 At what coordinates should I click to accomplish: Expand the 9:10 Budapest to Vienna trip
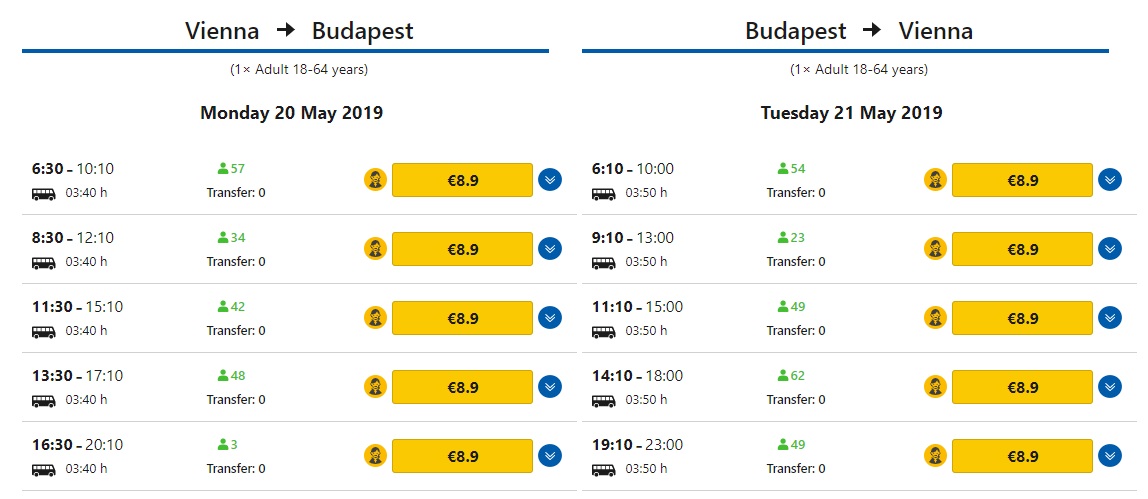(x=1110, y=249)
